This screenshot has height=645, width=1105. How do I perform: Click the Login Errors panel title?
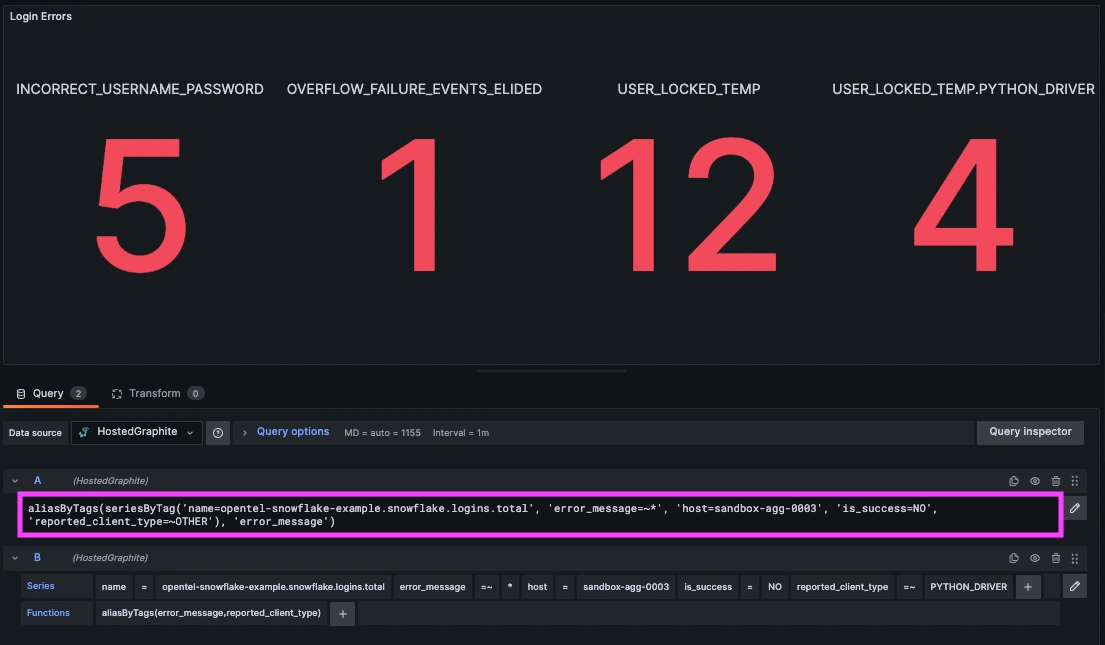[x=41, y=16]
